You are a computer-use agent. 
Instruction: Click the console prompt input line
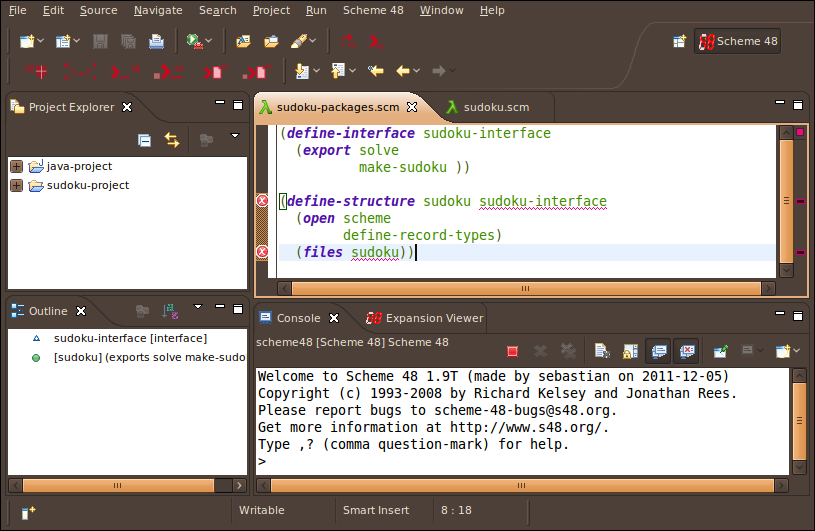coord(522,461)
